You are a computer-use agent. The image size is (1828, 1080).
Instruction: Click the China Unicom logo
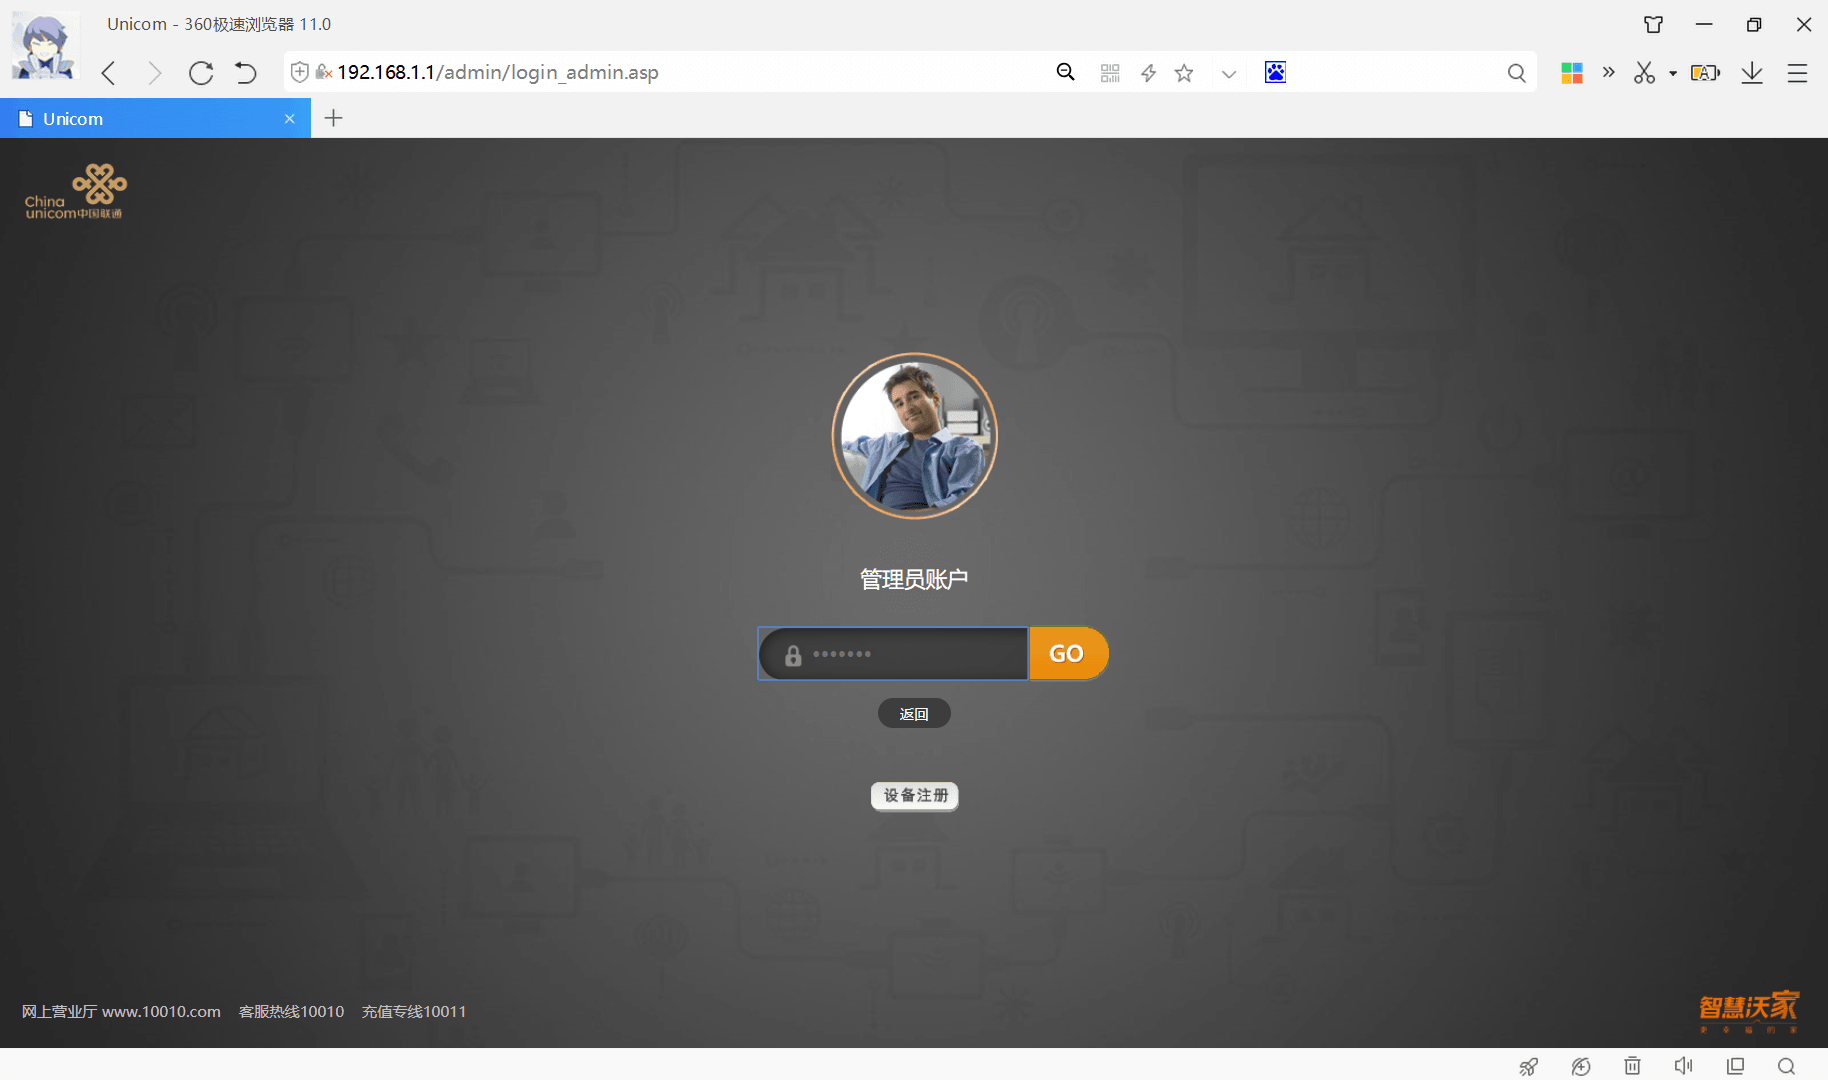(x=75, y=191)
